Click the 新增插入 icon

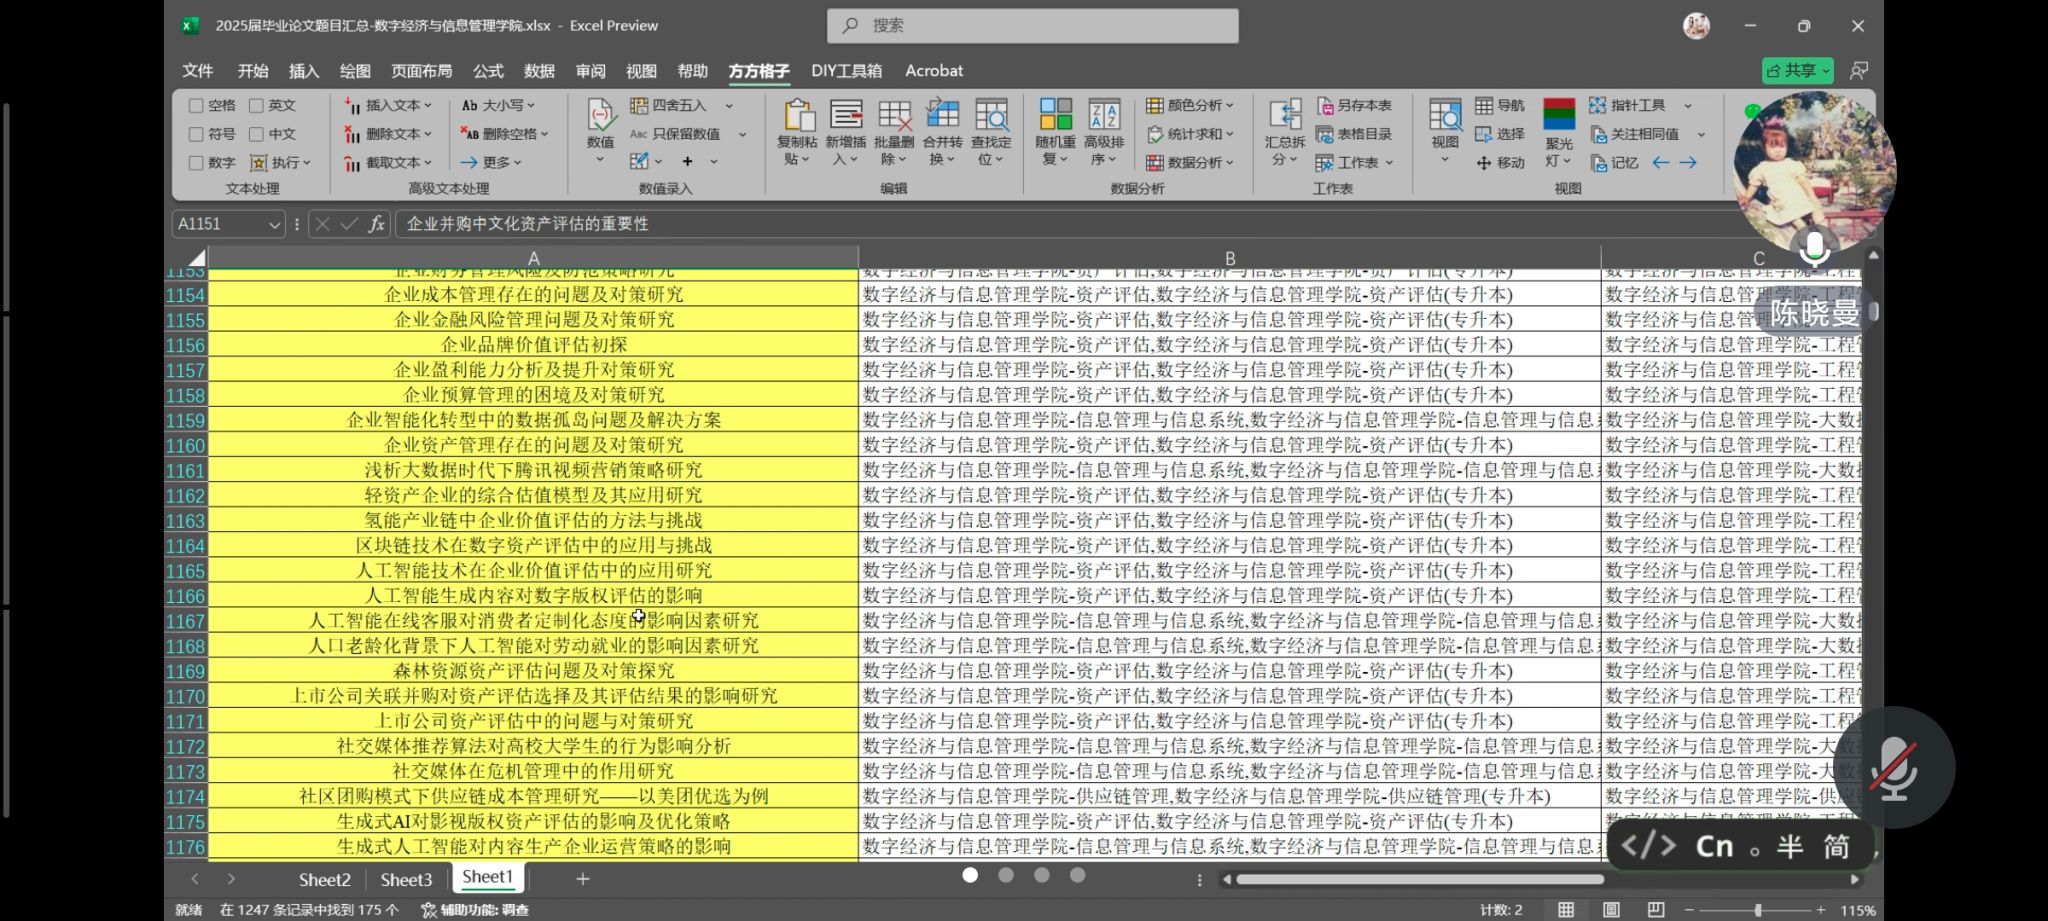pos(845,117)
